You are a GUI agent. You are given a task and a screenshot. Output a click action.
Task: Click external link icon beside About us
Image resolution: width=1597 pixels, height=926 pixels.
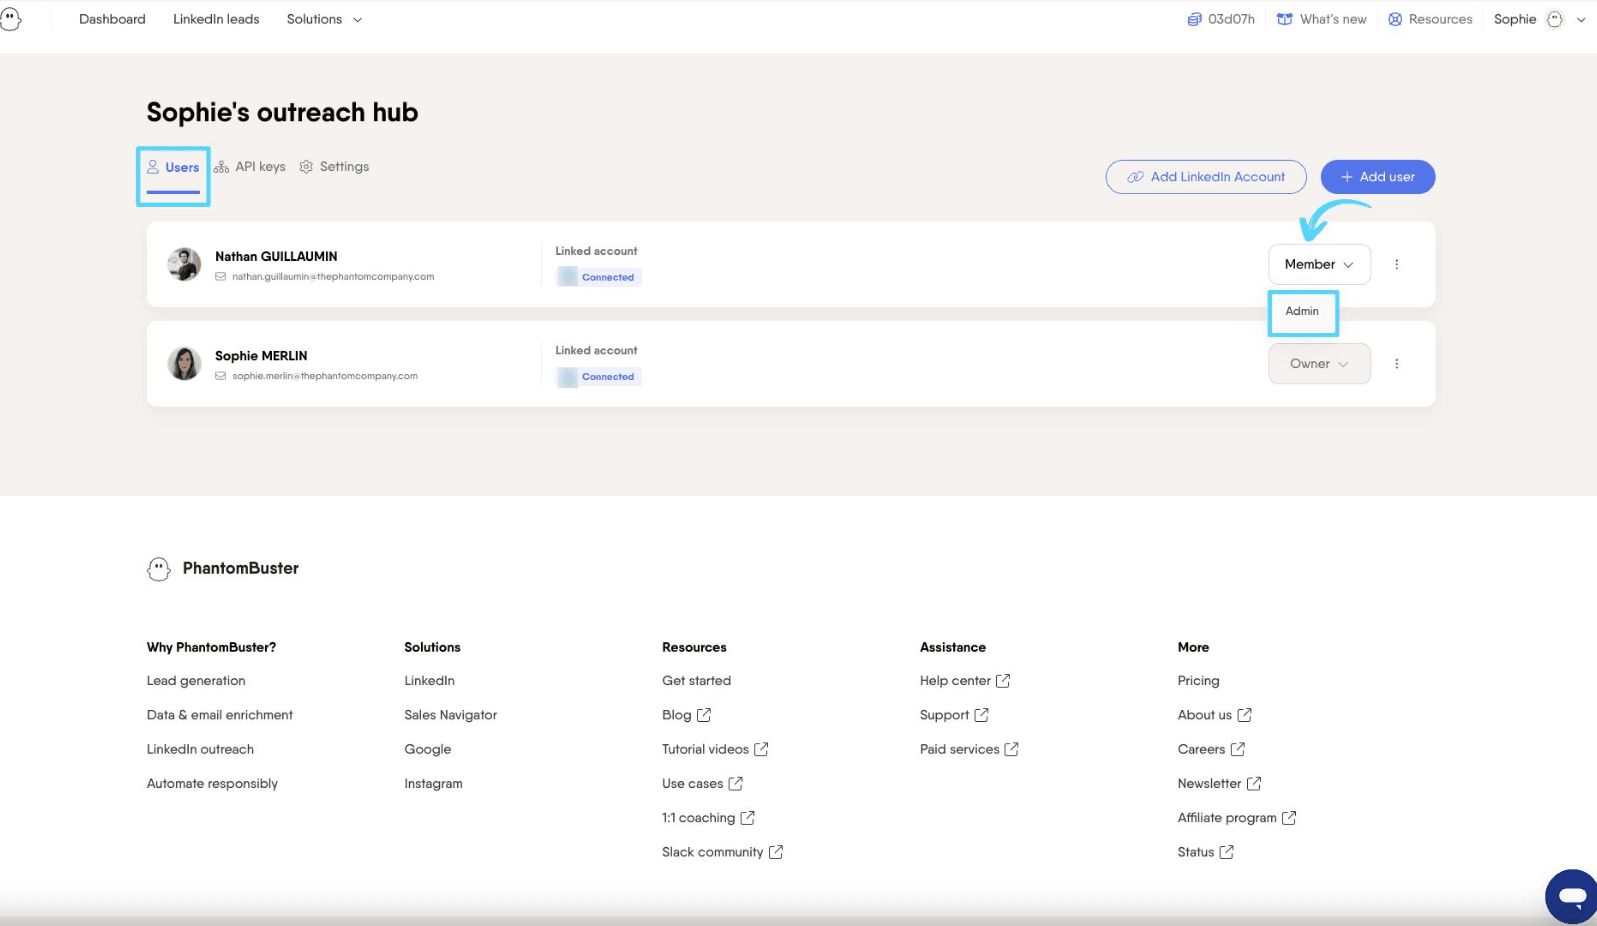[1245, 715]
